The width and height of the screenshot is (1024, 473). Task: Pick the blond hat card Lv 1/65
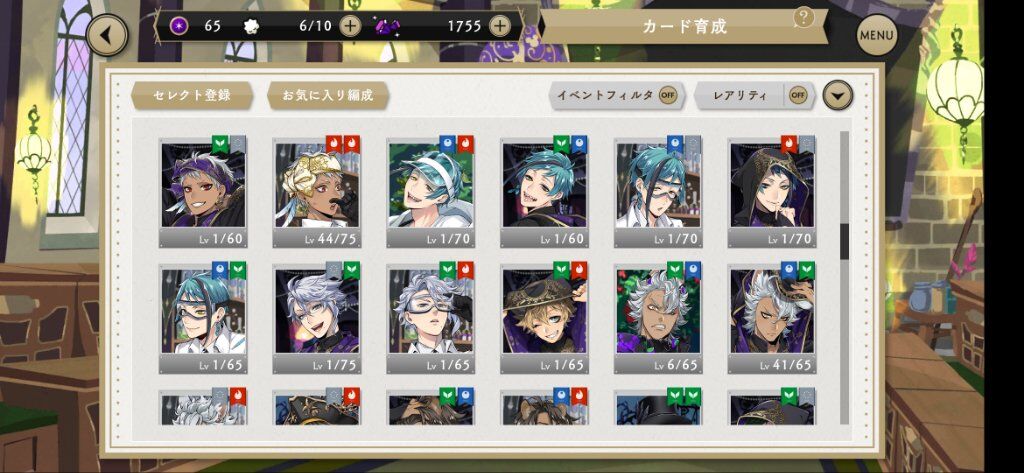click(544, 318)
